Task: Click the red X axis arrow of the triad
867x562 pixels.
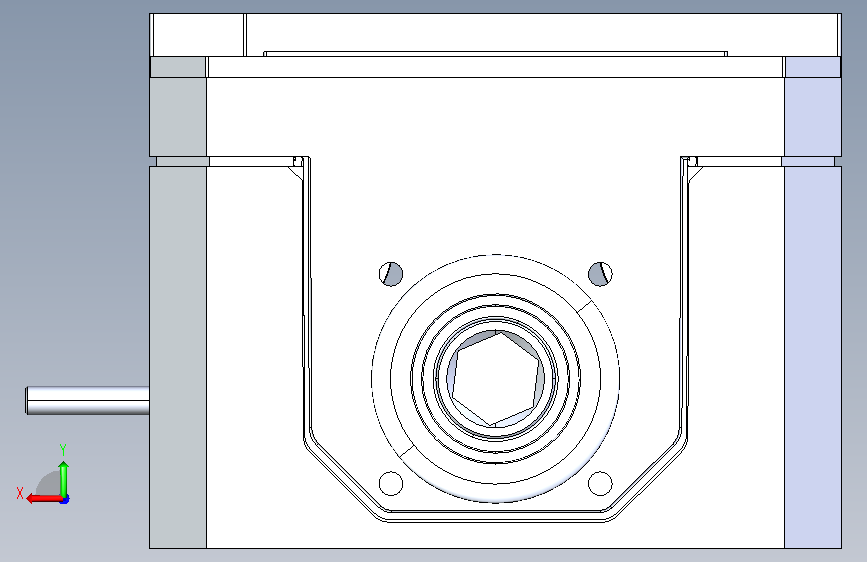Action: click(x=44, y=499)
